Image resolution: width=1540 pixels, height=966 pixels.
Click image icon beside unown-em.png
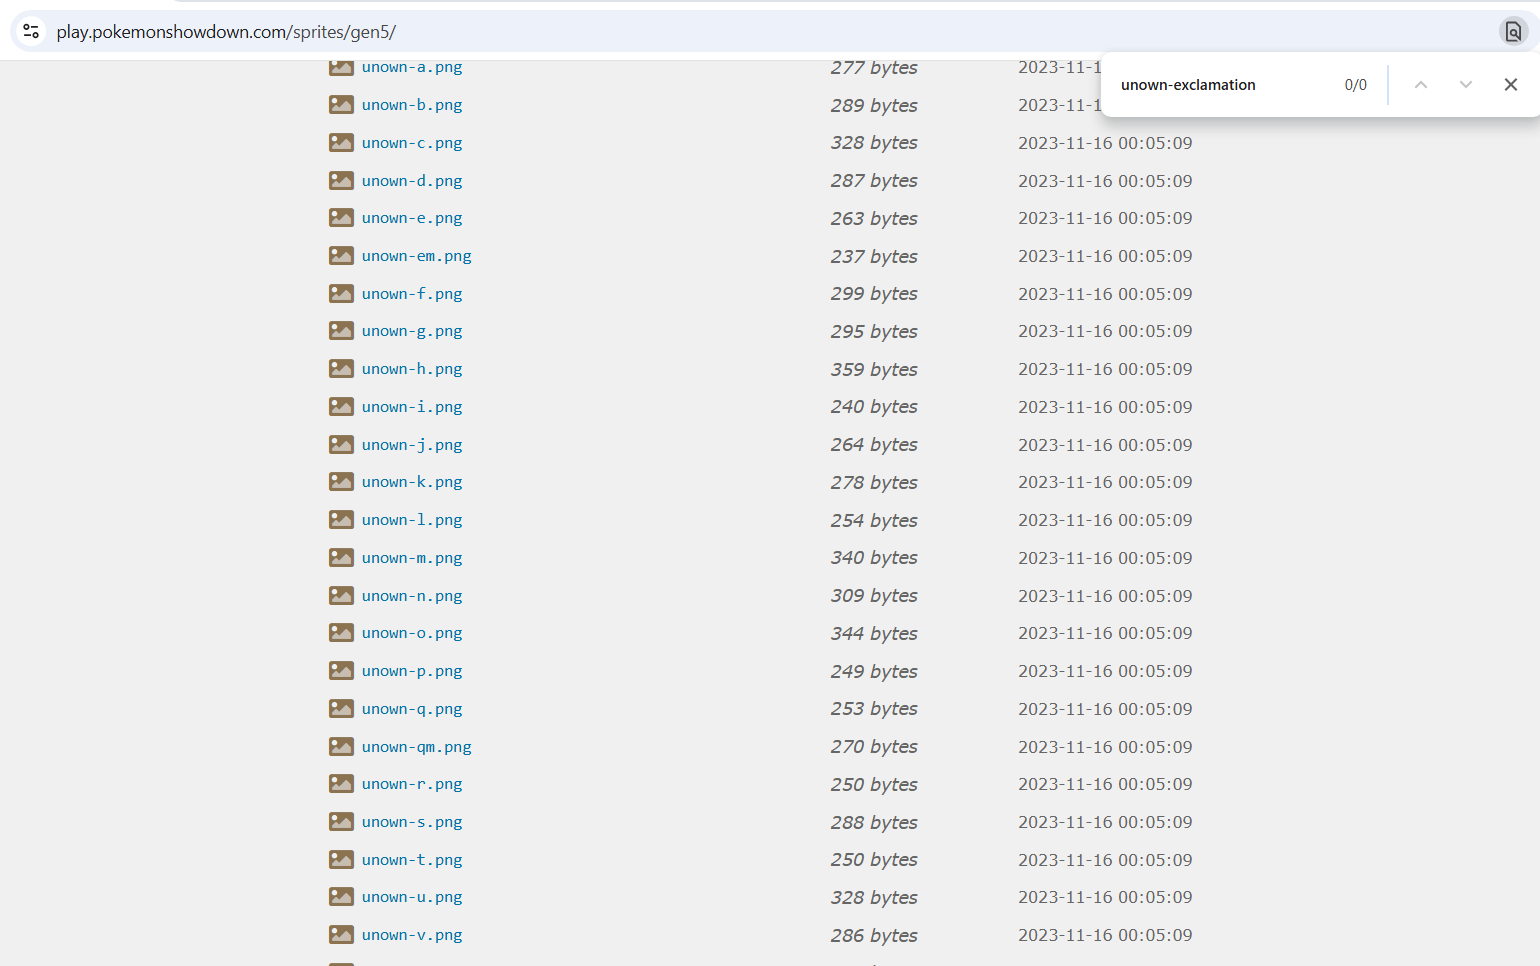(341, 256)
